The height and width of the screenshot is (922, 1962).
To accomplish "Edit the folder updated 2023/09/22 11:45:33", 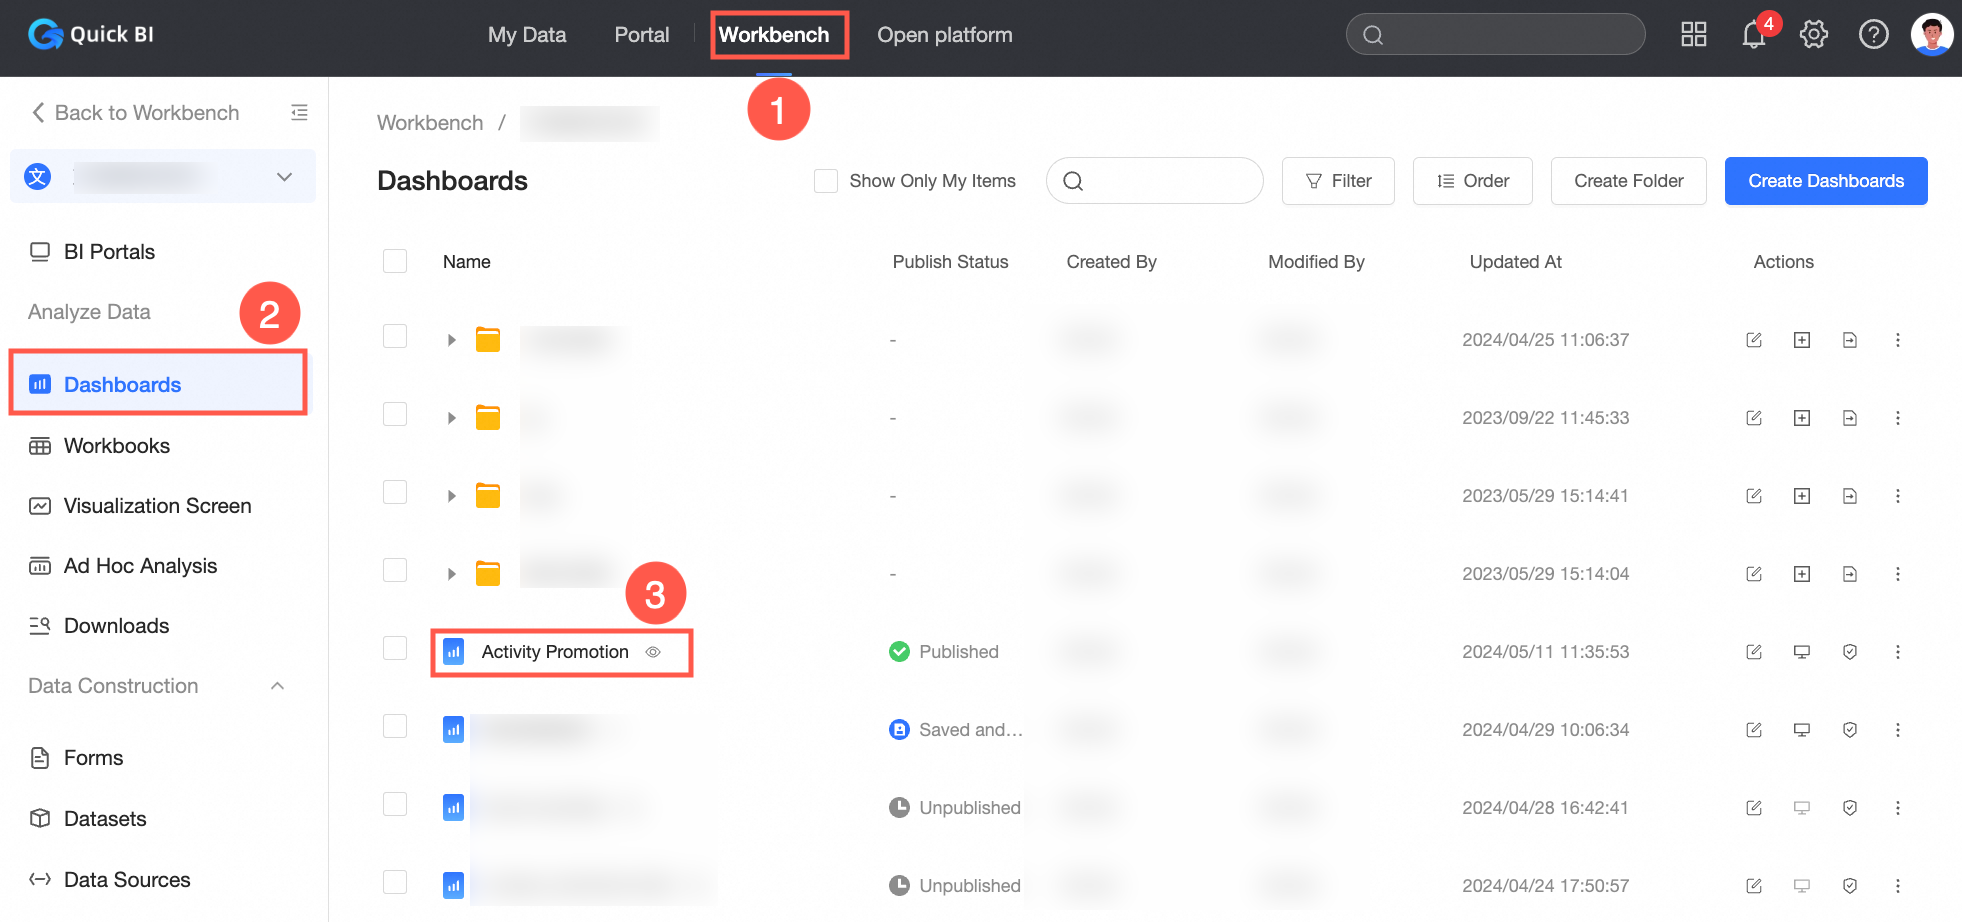I will pyautogui.click(x=1754, y=418).
